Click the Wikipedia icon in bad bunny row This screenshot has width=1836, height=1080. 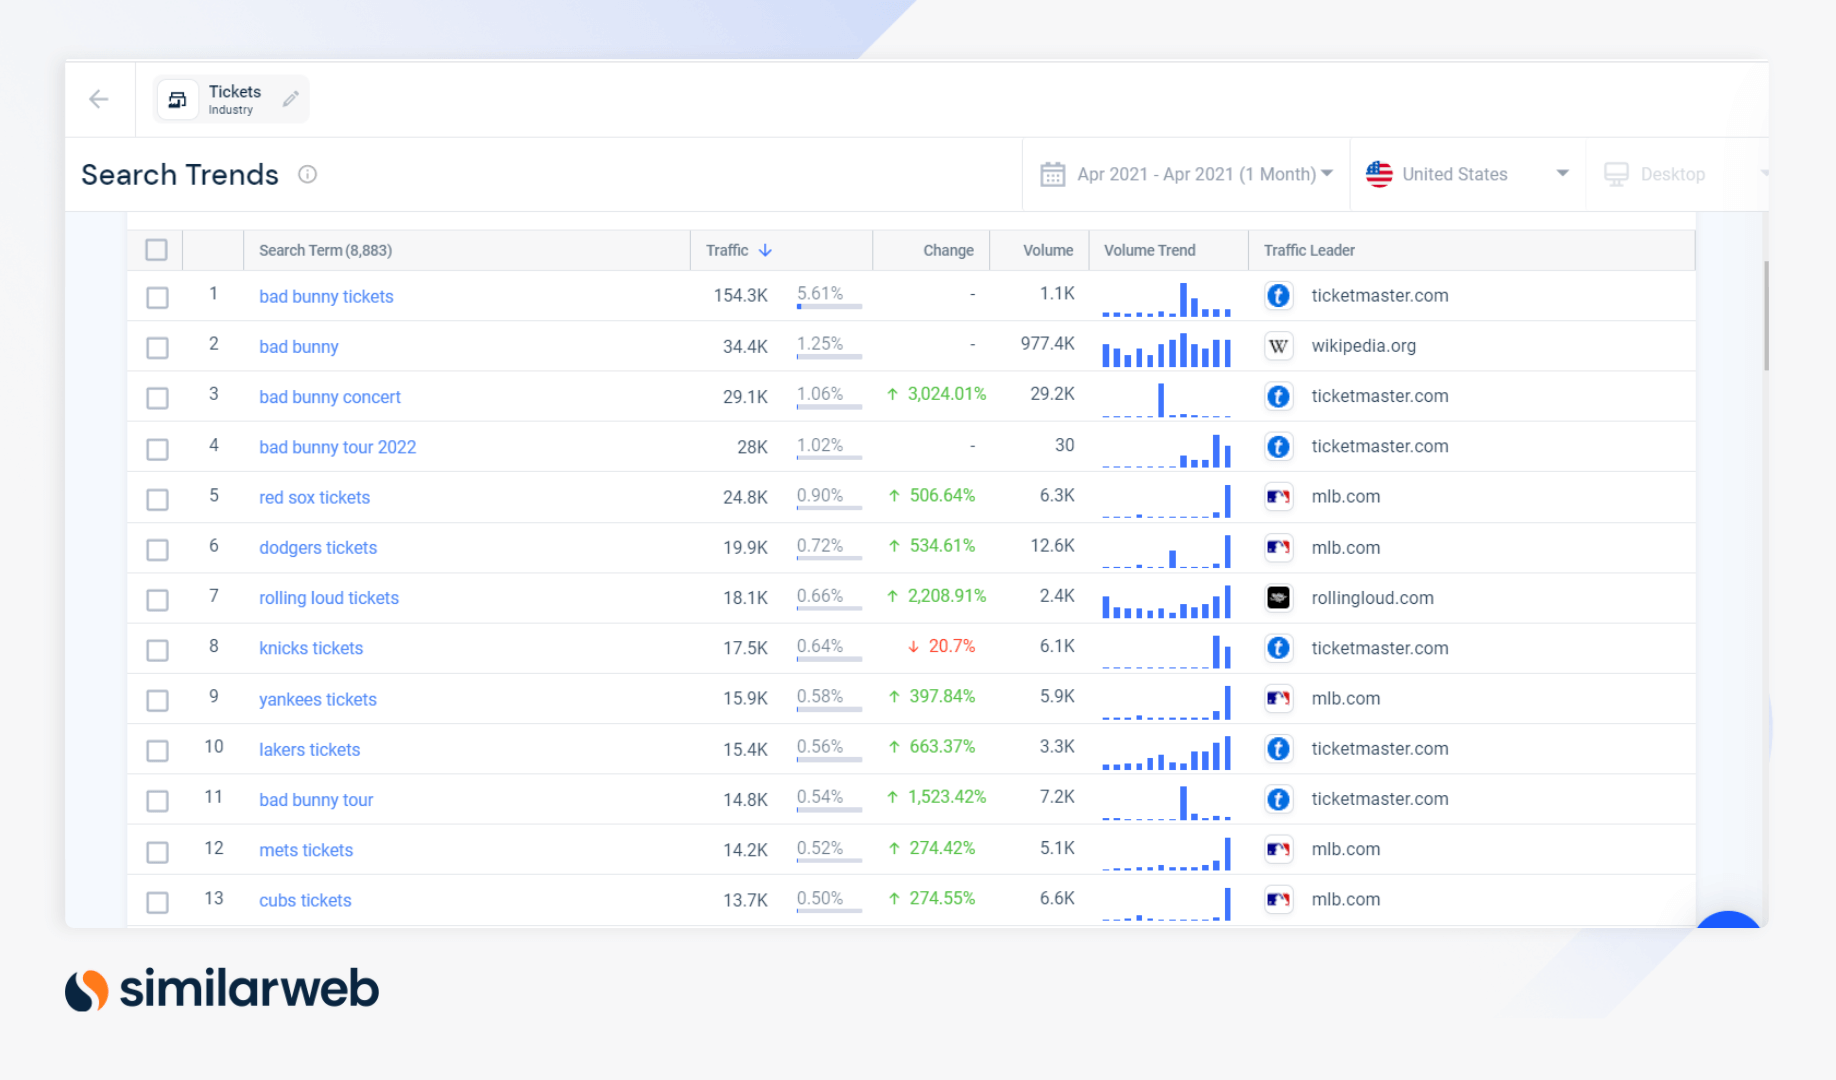[x=1278, y=346]
